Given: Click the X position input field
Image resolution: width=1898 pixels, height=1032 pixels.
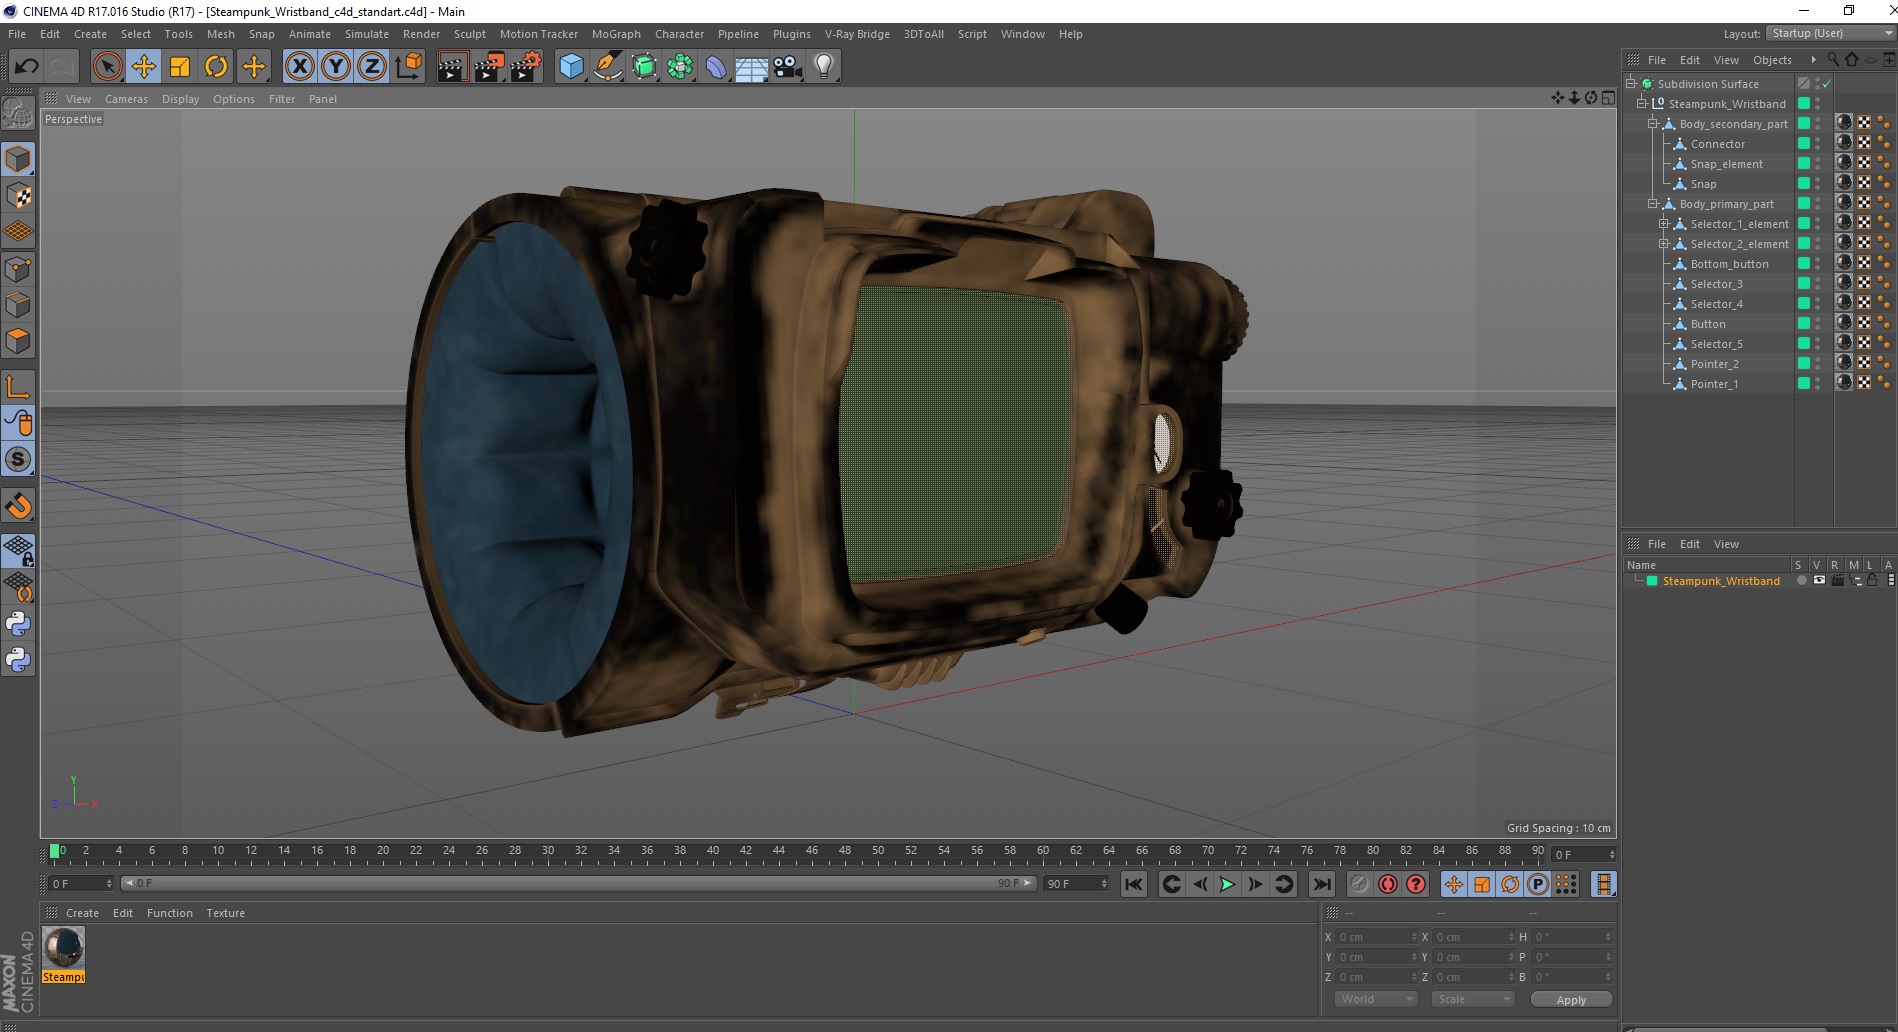Looking at the screenshot, I should (x=1377, y=937).
